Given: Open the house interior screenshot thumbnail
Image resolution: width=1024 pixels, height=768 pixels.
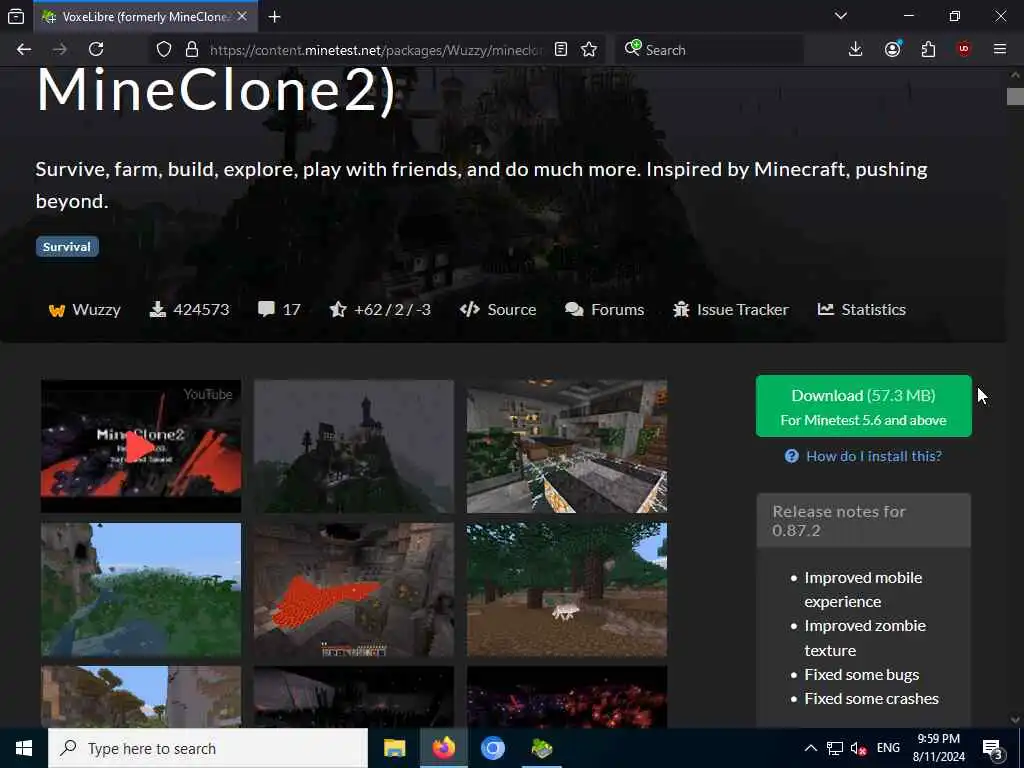Looking at the screenshot, I should tap(567, 447).
